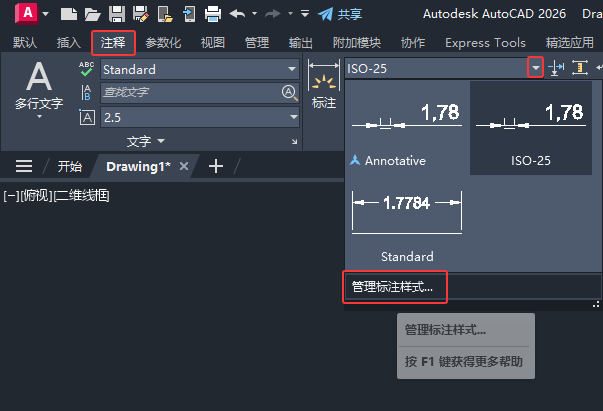603x411 pixels.
Task: Click the Redo arrow icon
Action: [x=273, y=14]
